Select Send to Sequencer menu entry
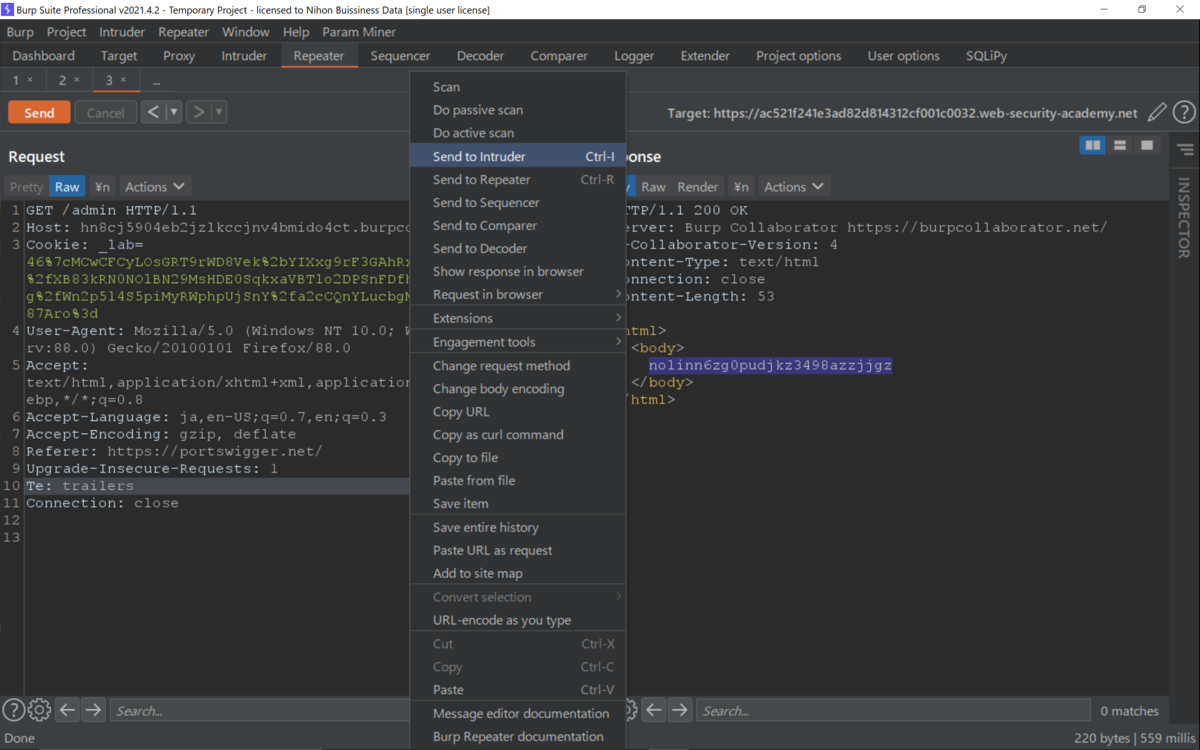The height and width of the screenshot is (750, 1200). pos(518,202)
